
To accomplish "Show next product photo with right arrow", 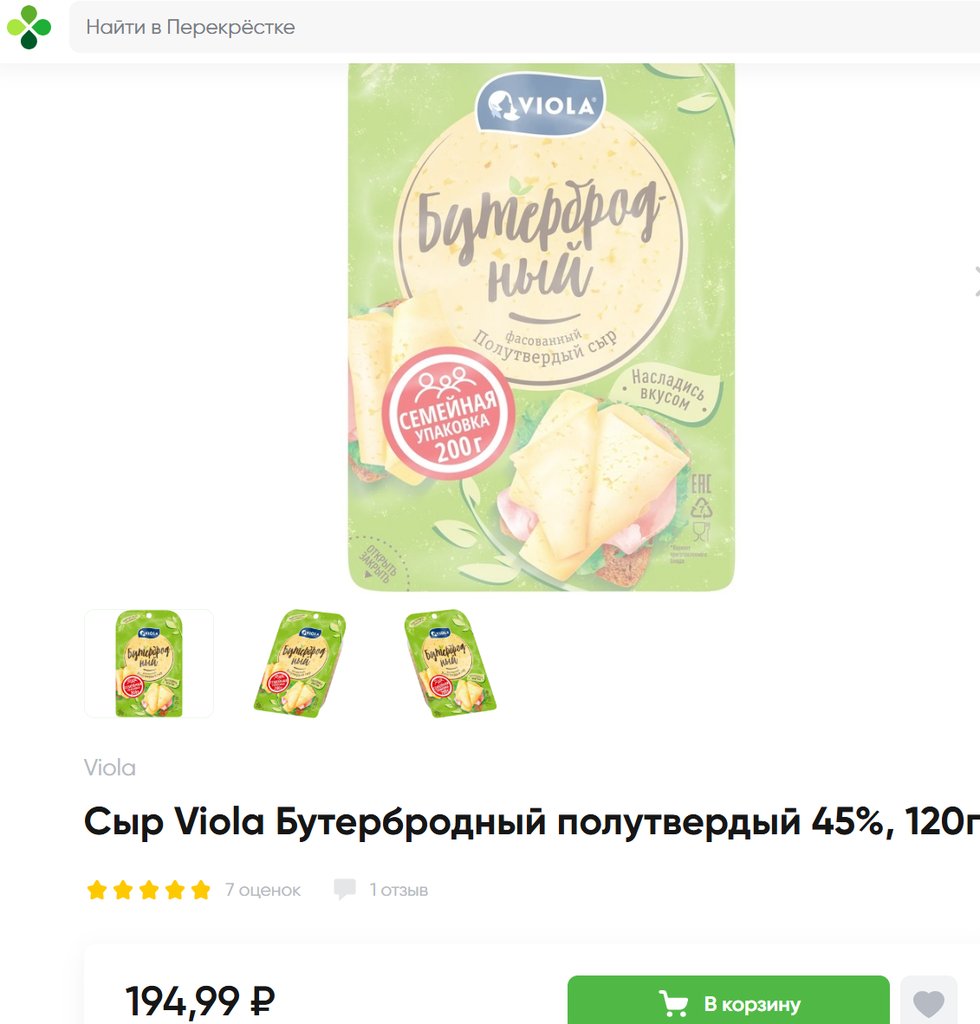I will 976,281.
